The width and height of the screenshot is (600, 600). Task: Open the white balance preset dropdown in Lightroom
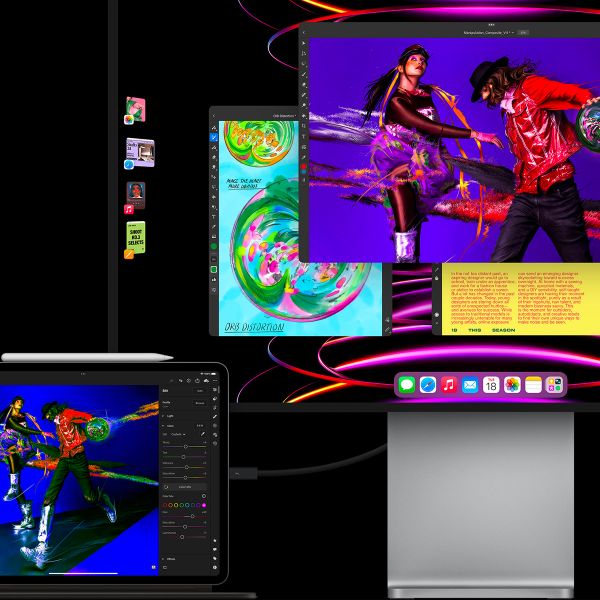(x=178, y=434)
